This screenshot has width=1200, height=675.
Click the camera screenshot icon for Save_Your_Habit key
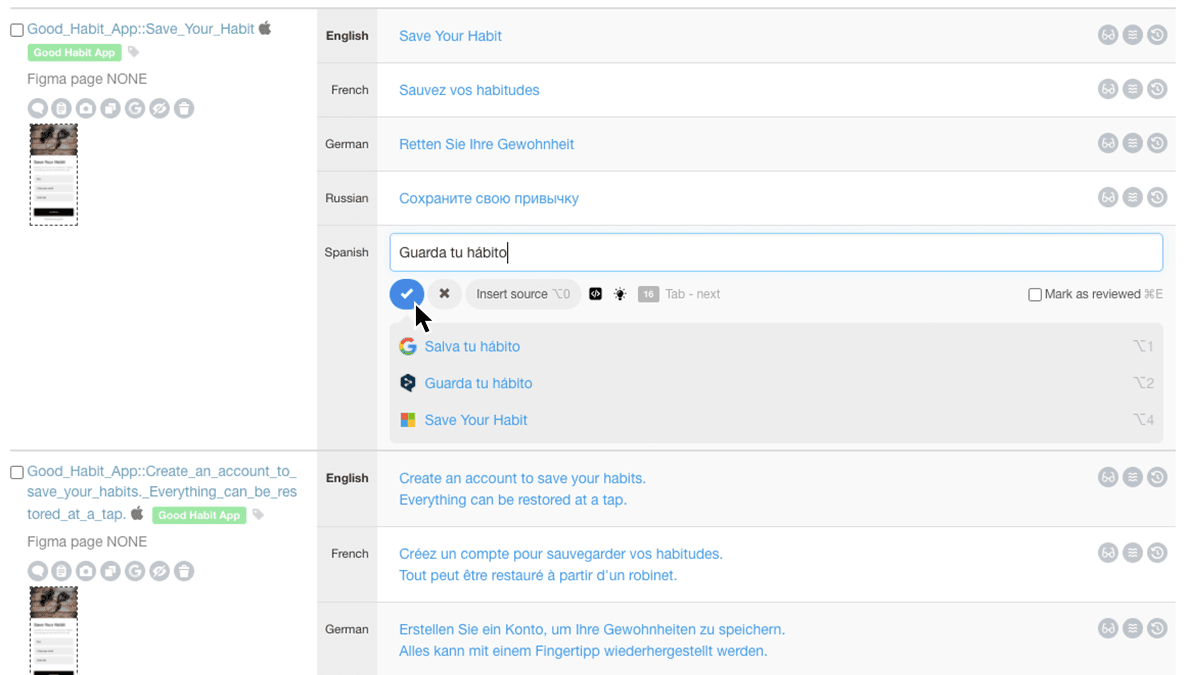tap(86, 108)
